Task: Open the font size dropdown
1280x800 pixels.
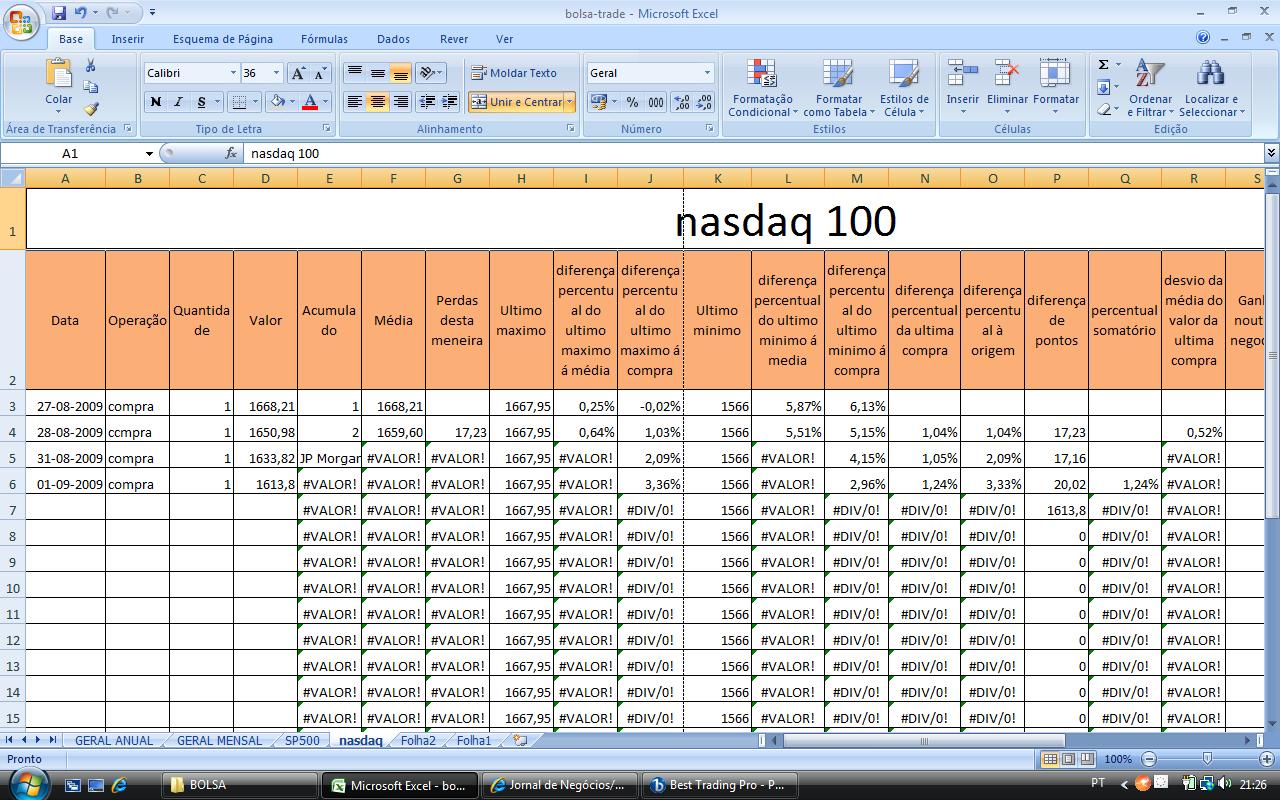Action: tap(276, 73)
